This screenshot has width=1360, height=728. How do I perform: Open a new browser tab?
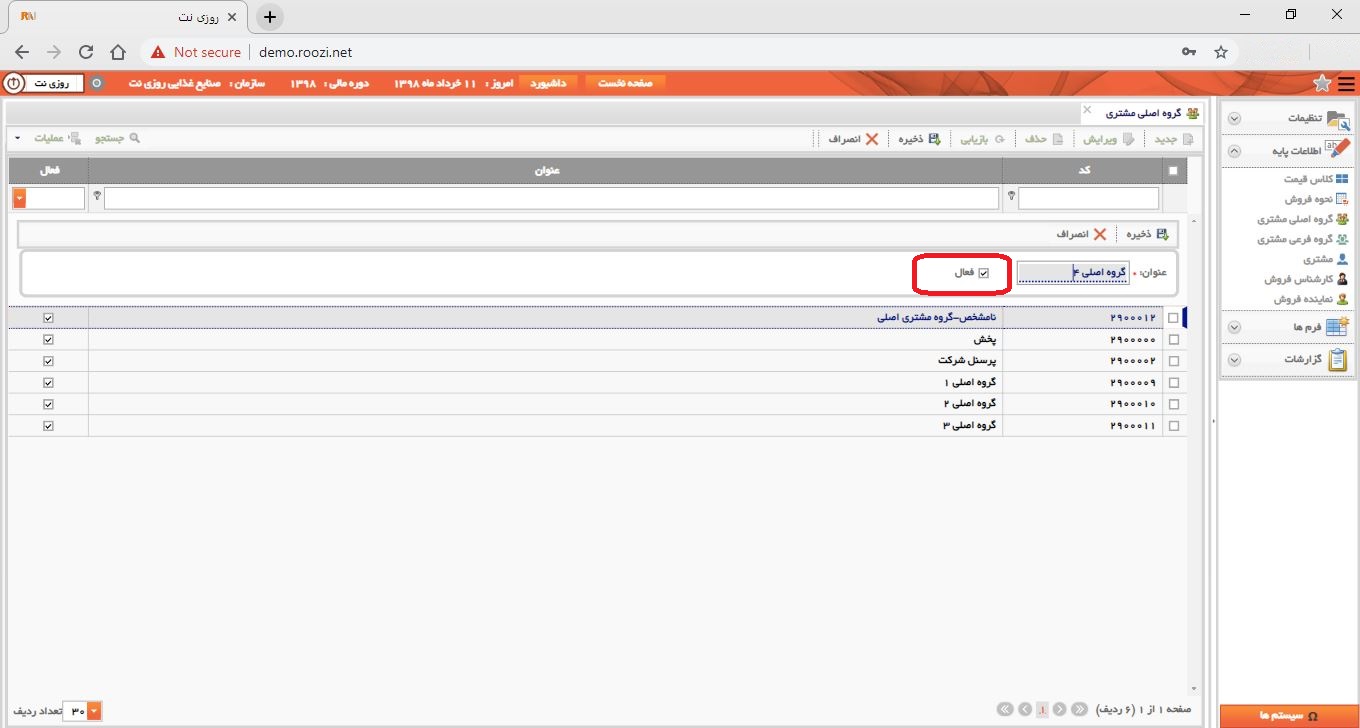270,17
